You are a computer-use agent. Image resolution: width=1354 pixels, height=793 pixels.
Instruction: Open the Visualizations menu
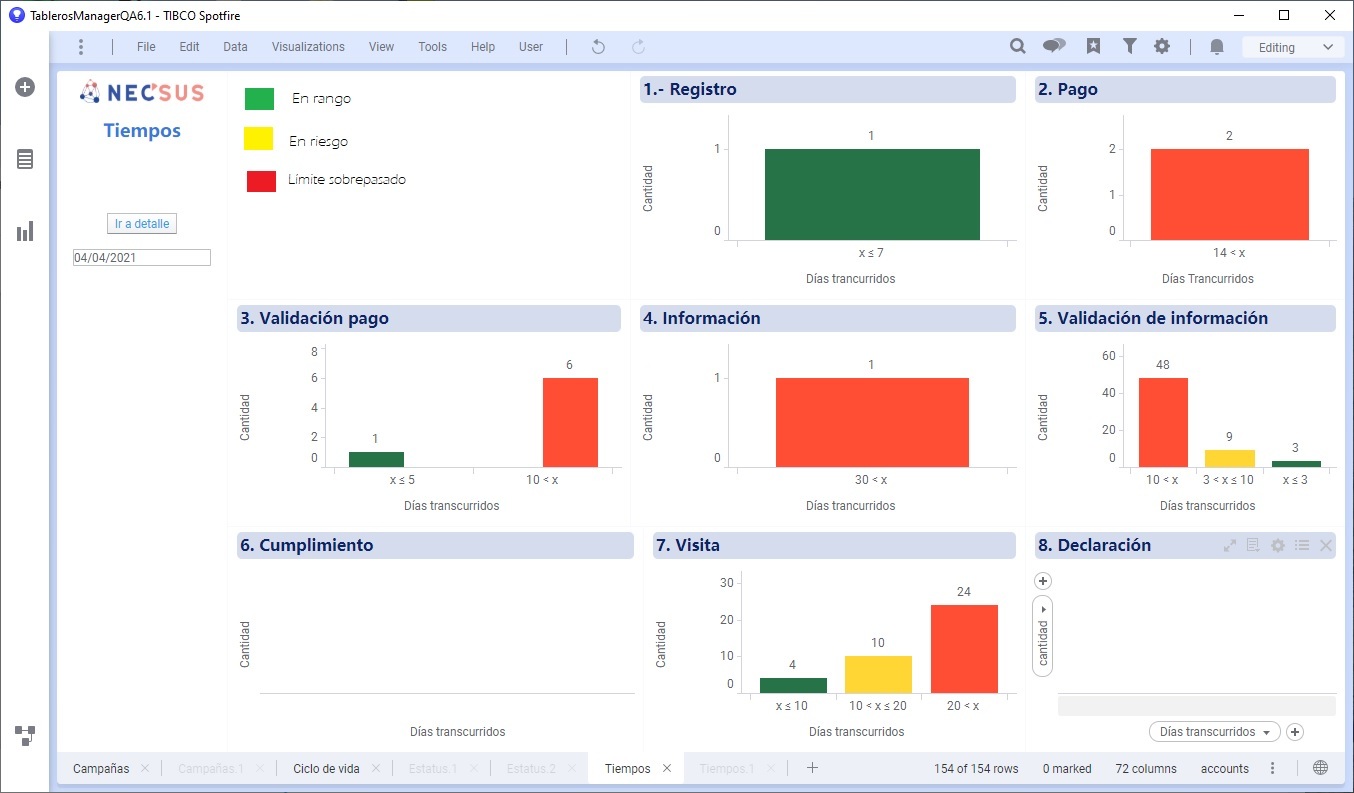point(308,47)
